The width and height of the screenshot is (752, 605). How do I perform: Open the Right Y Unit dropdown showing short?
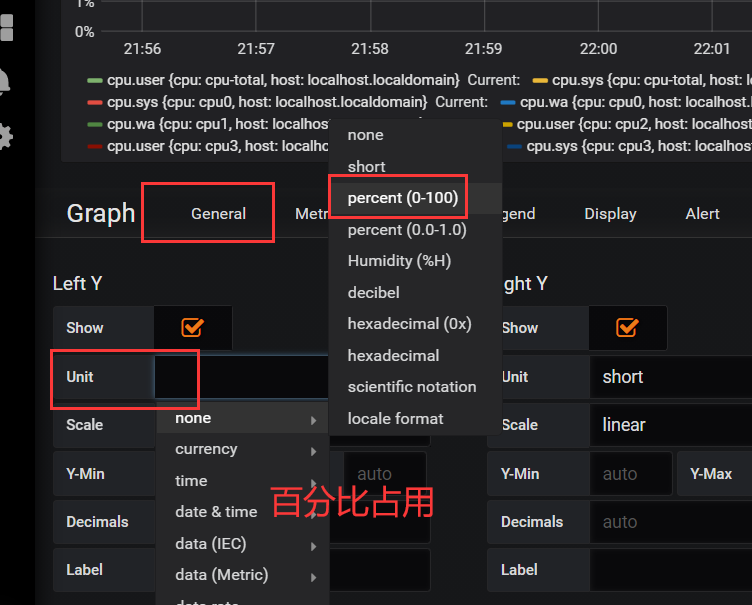(670, 377)
